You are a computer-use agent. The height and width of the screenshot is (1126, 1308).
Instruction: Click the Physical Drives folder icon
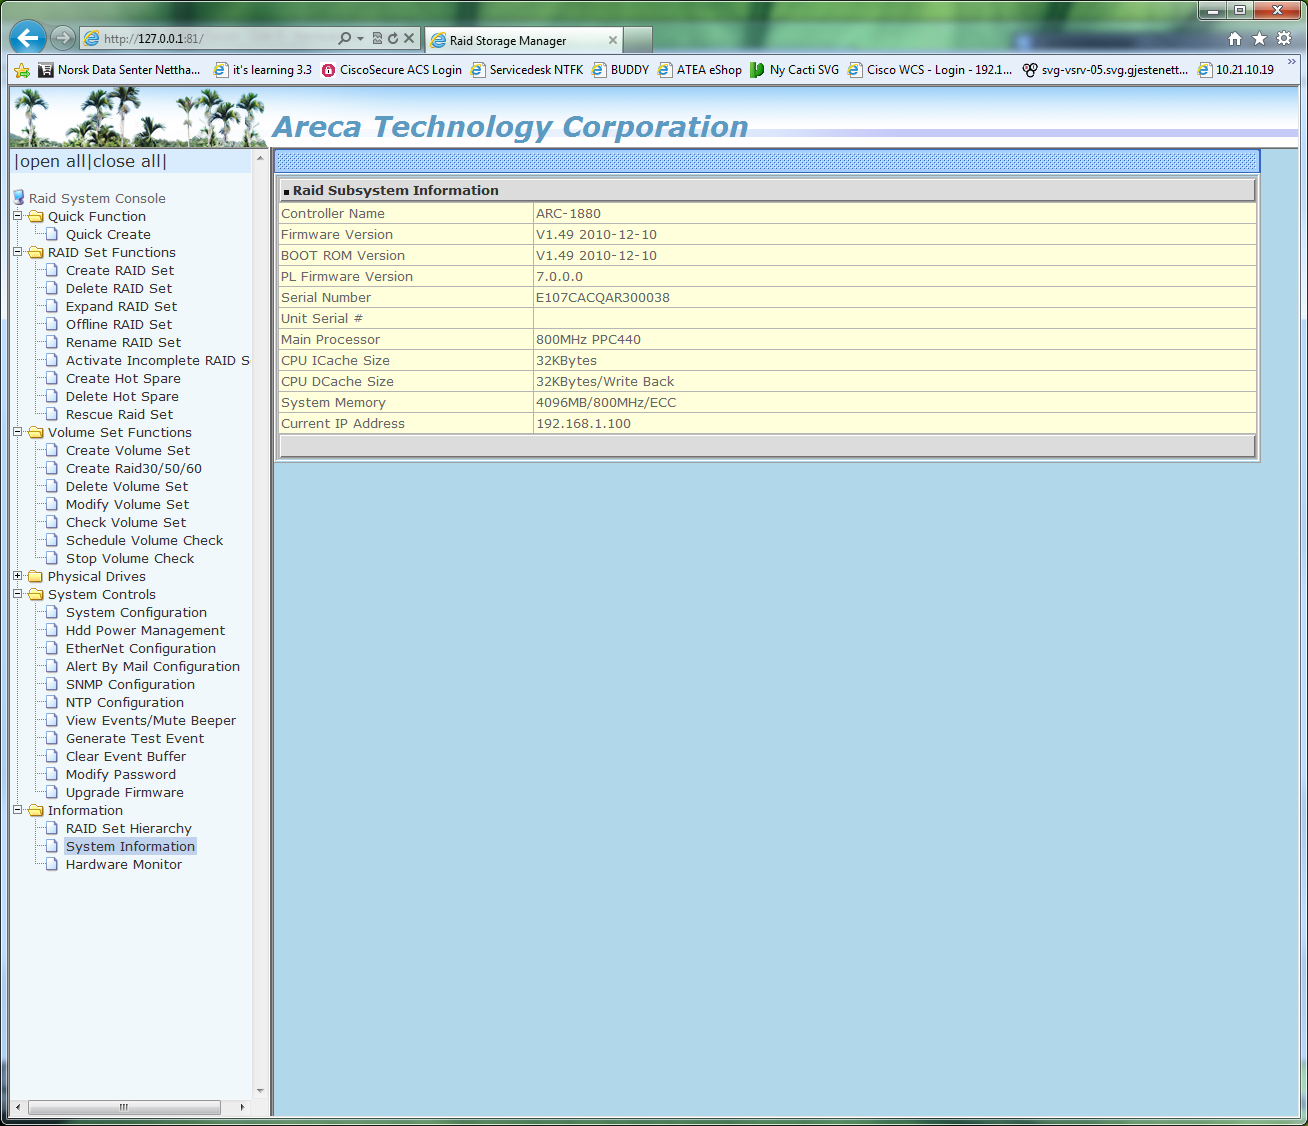(36, 576)
